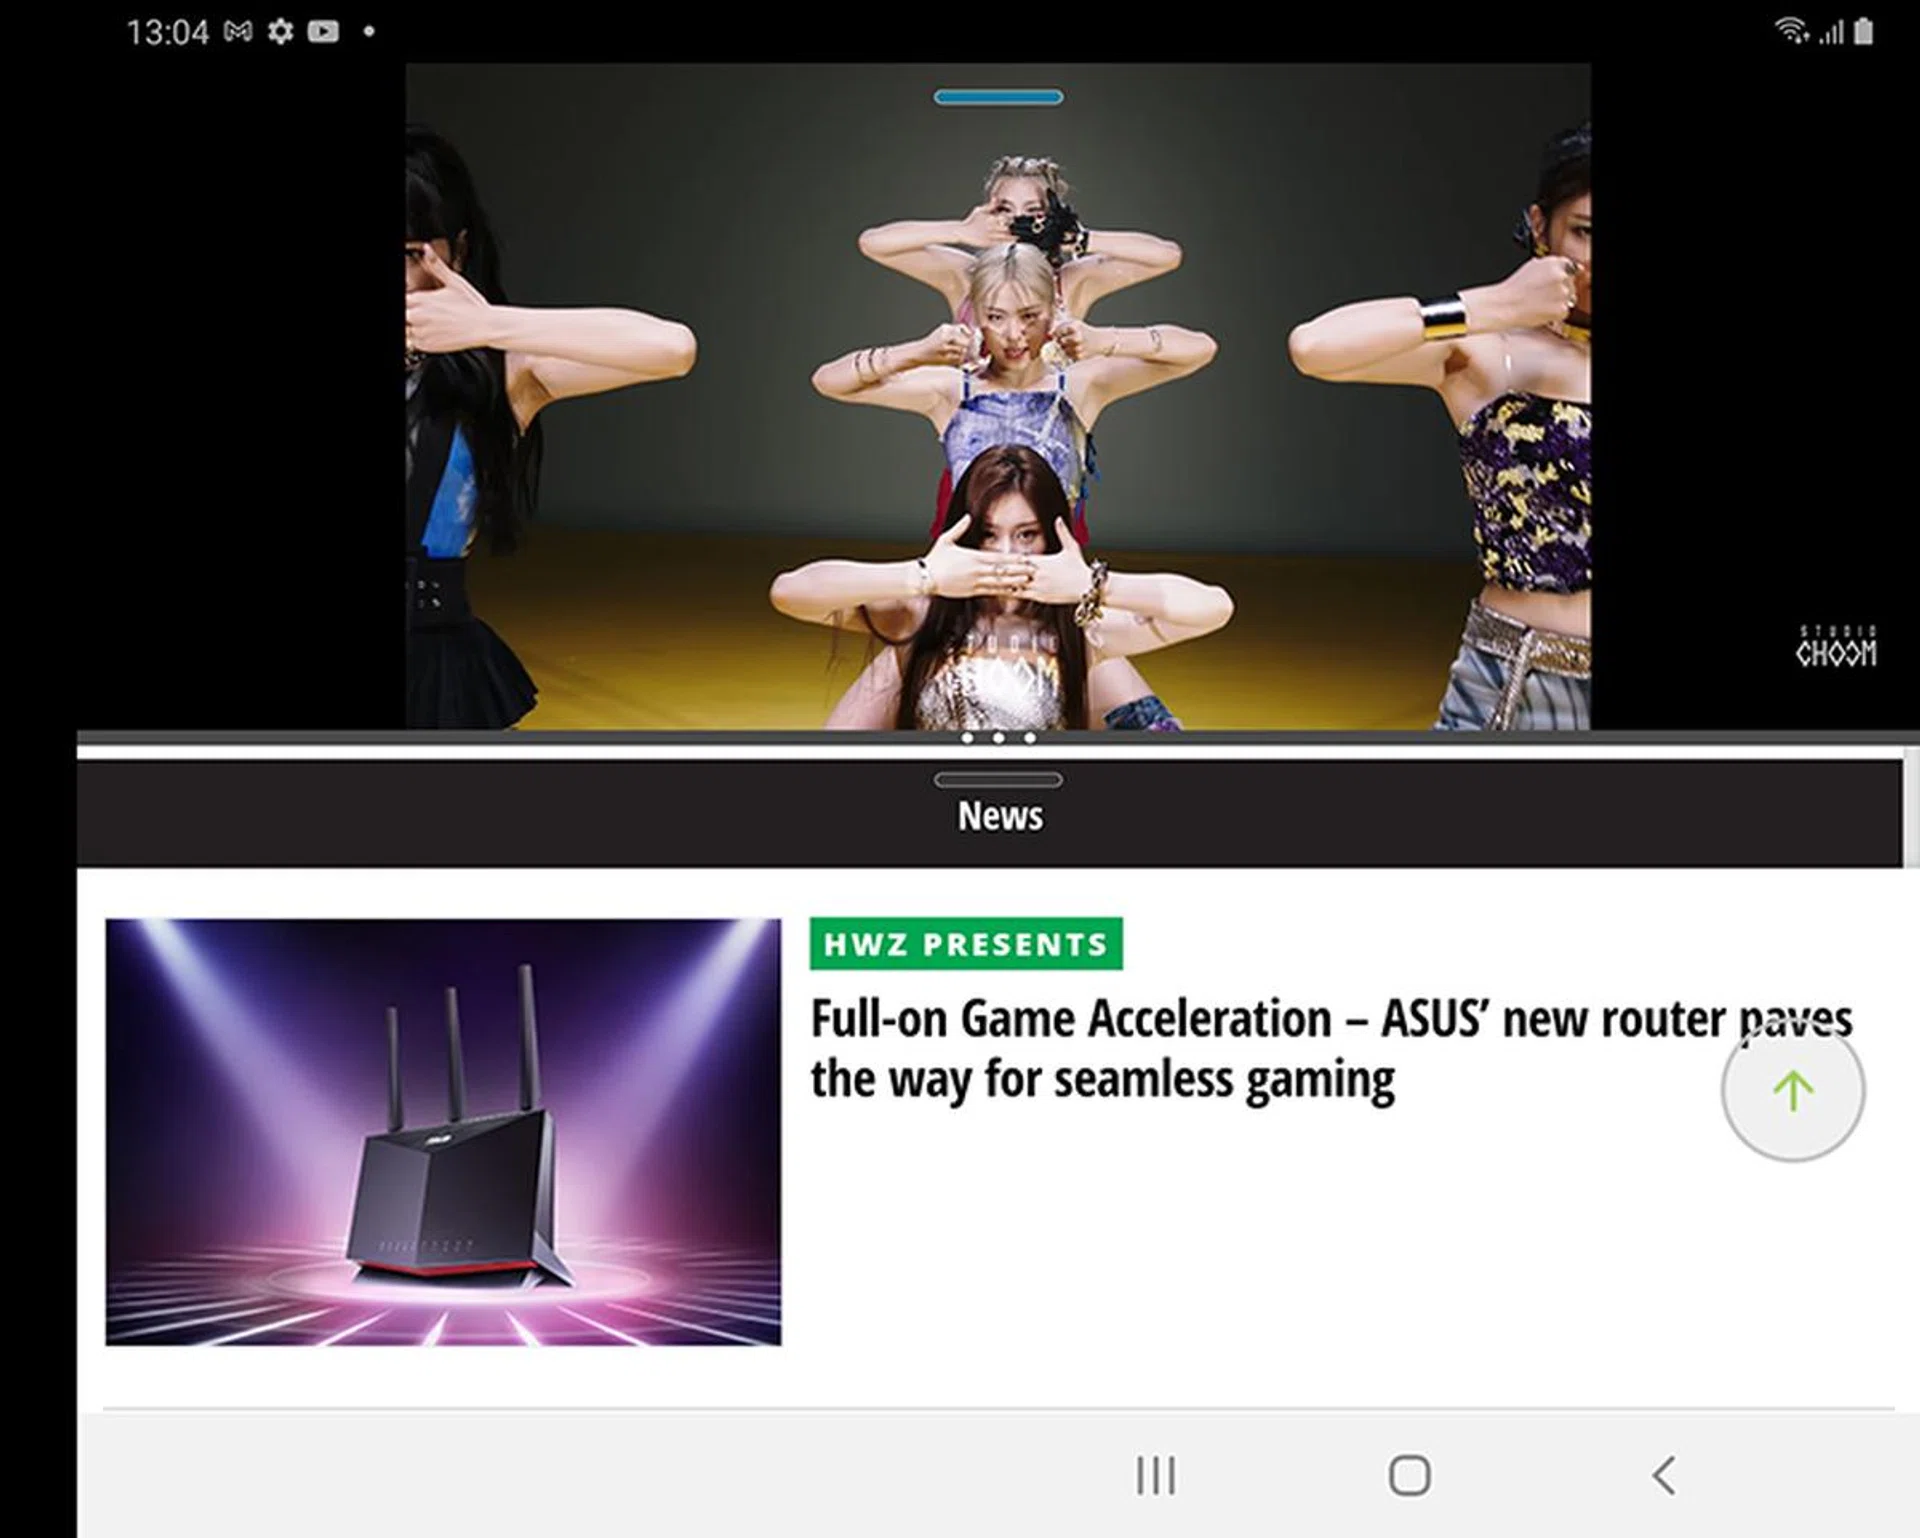Tap the settings gear status icon
The image size is (1920, 1538).
281,32
